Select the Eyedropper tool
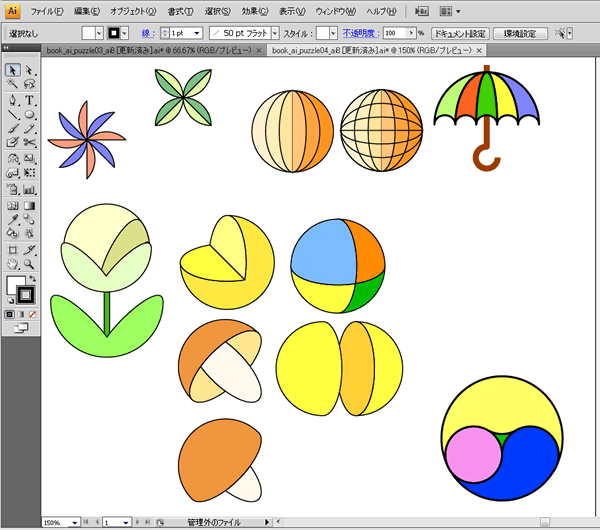This screenshot has height=530, width=600. [x=13, y=220]
